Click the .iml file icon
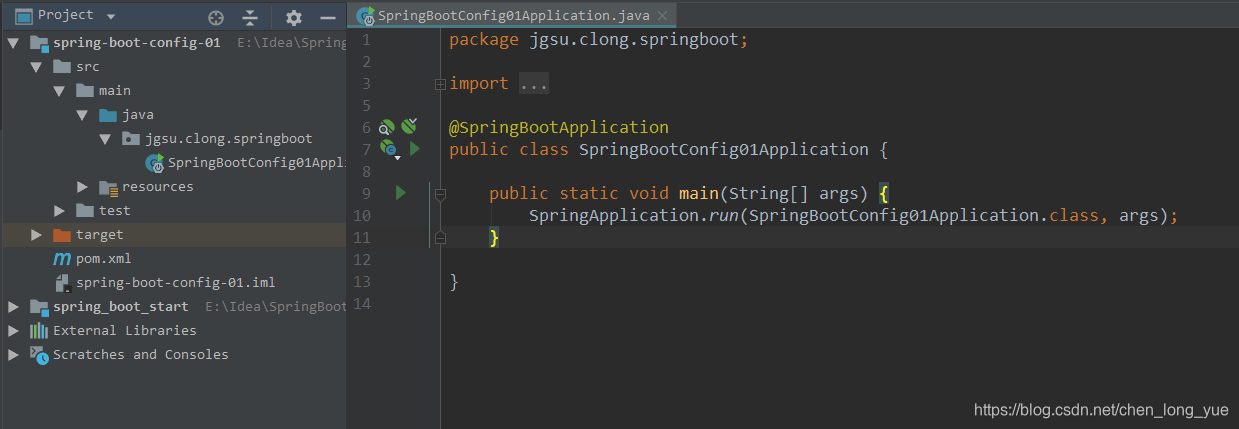Screen dimensions: 1239x429 click(62, 283)
